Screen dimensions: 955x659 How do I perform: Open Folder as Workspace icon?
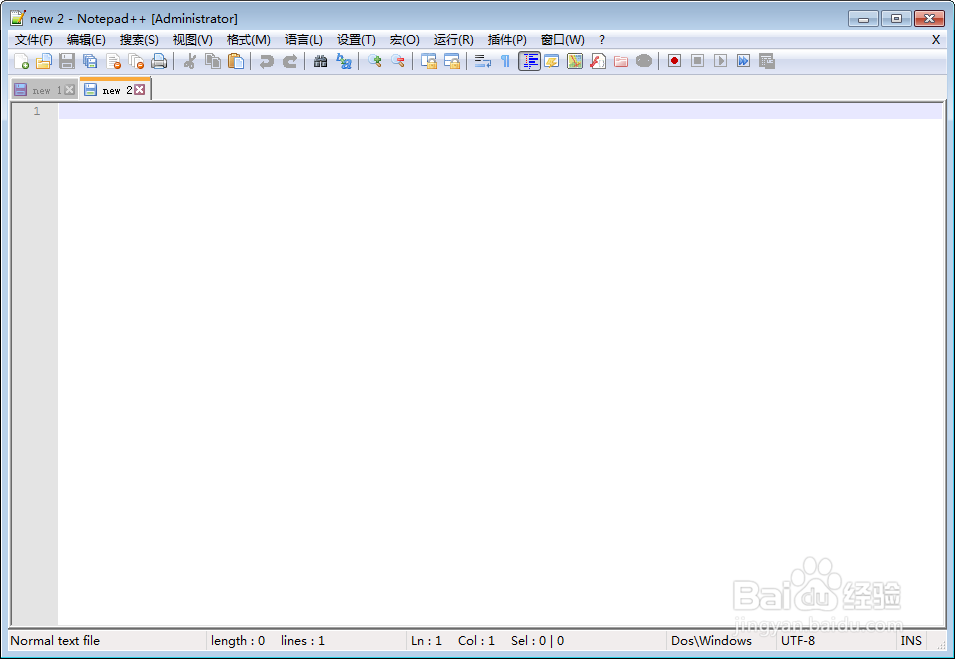(621, 61)
